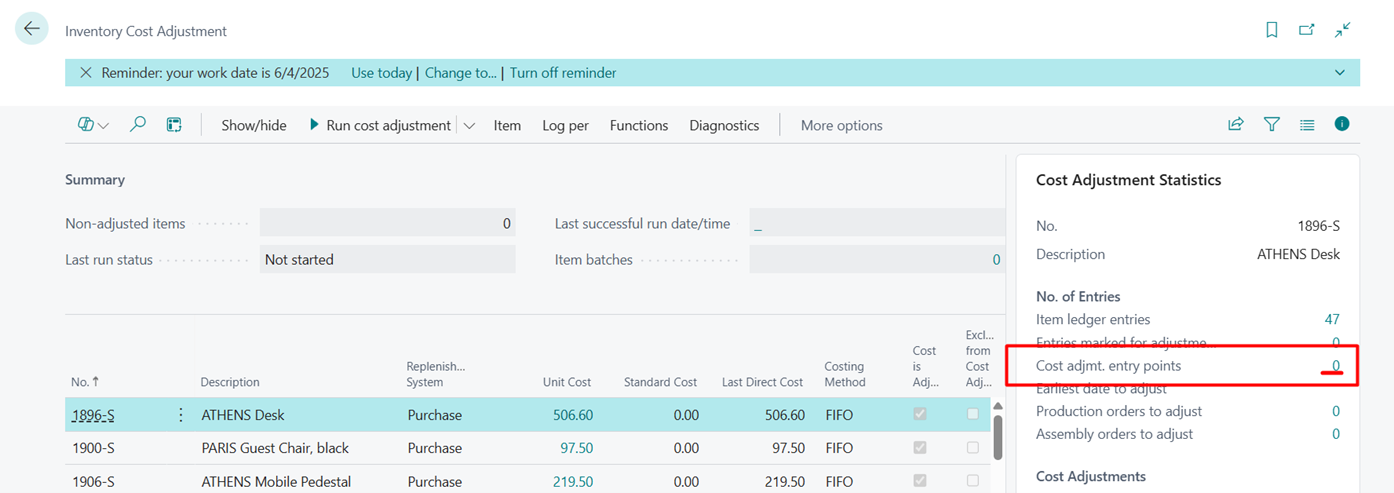This screenshot has width=1394, height=493.
Task: Click Last Direct Cost 97.50 cell
Action: point(787,448)
